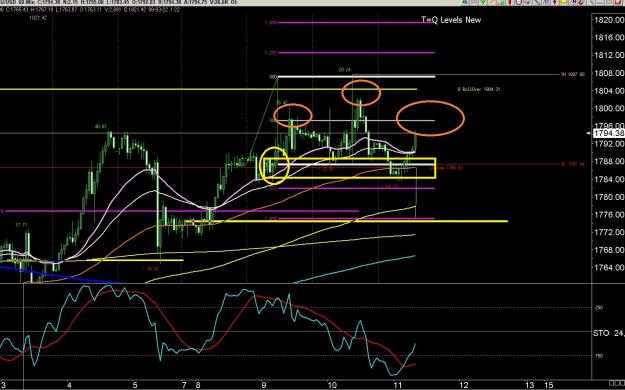Image resolution: width=625 pixels, height=390 pixels.
Task: Select date 13 on the time axis
Action: (x=529, y=385)
